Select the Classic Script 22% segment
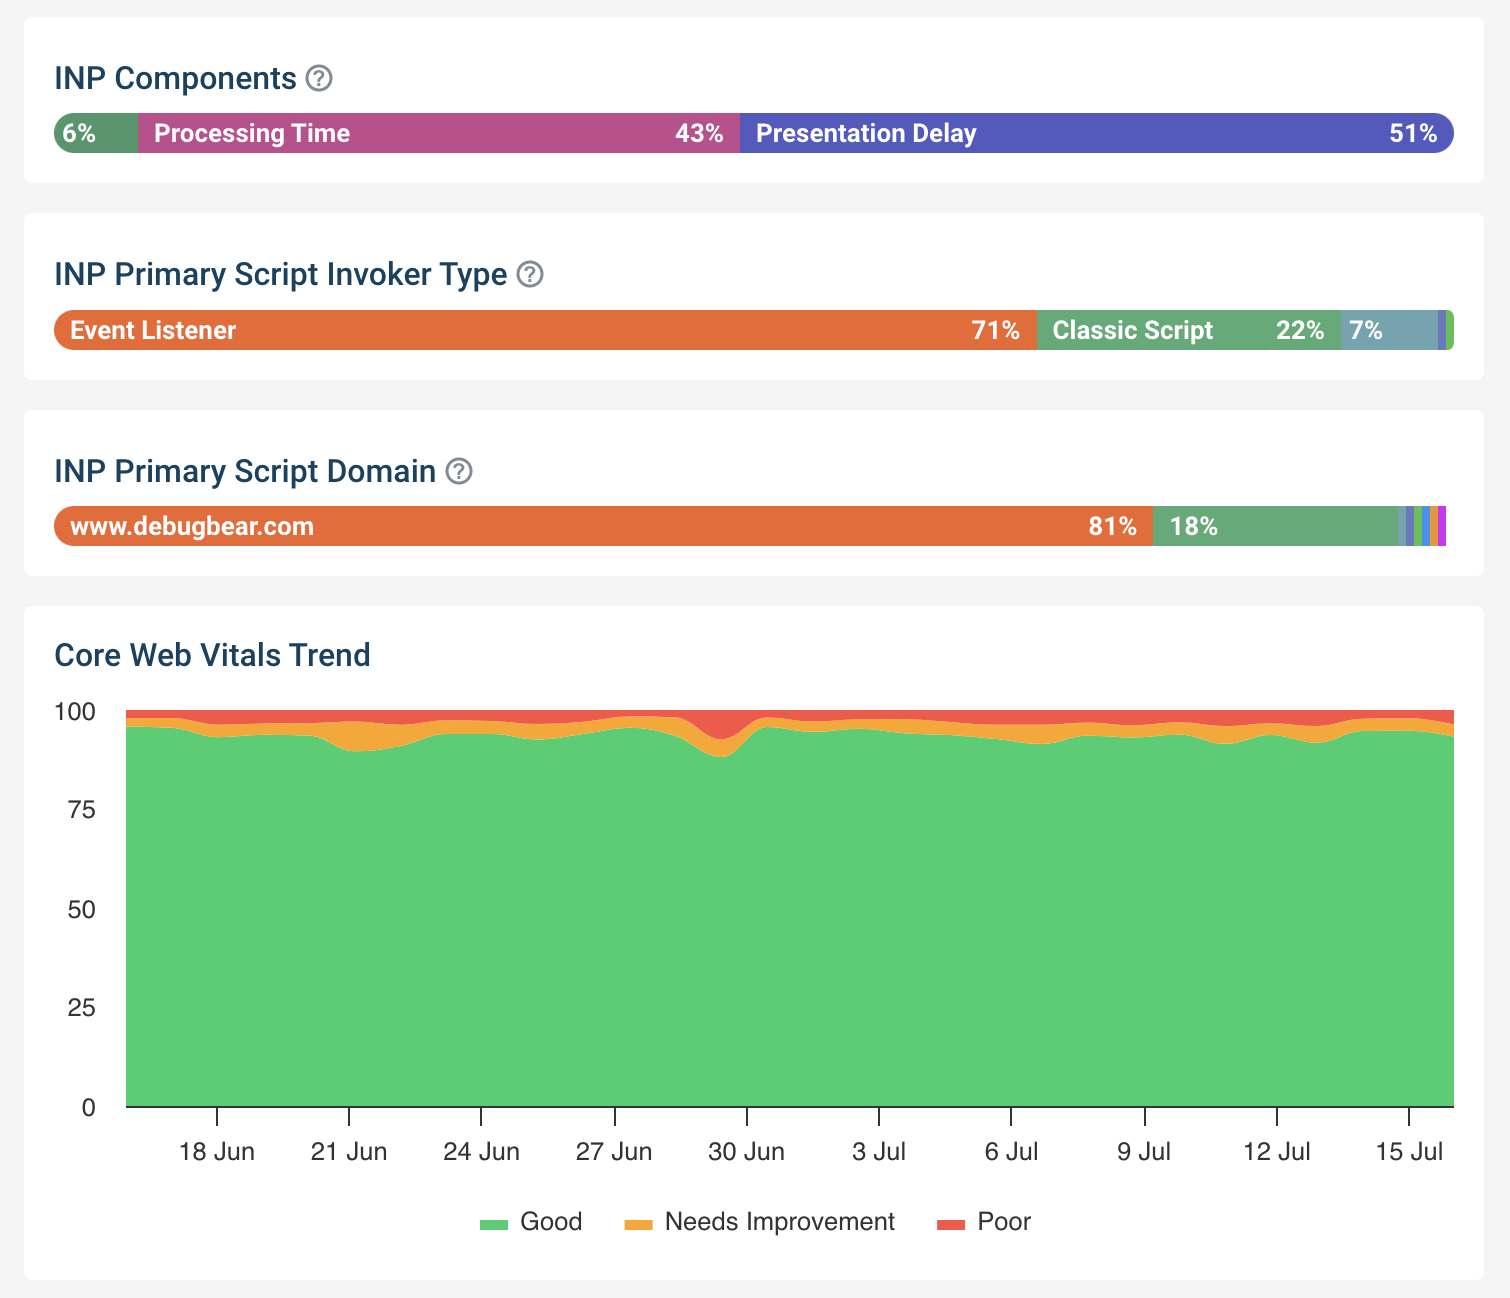The height and width of the screenshot is (1298, 1510). (x=1189, y=330)
